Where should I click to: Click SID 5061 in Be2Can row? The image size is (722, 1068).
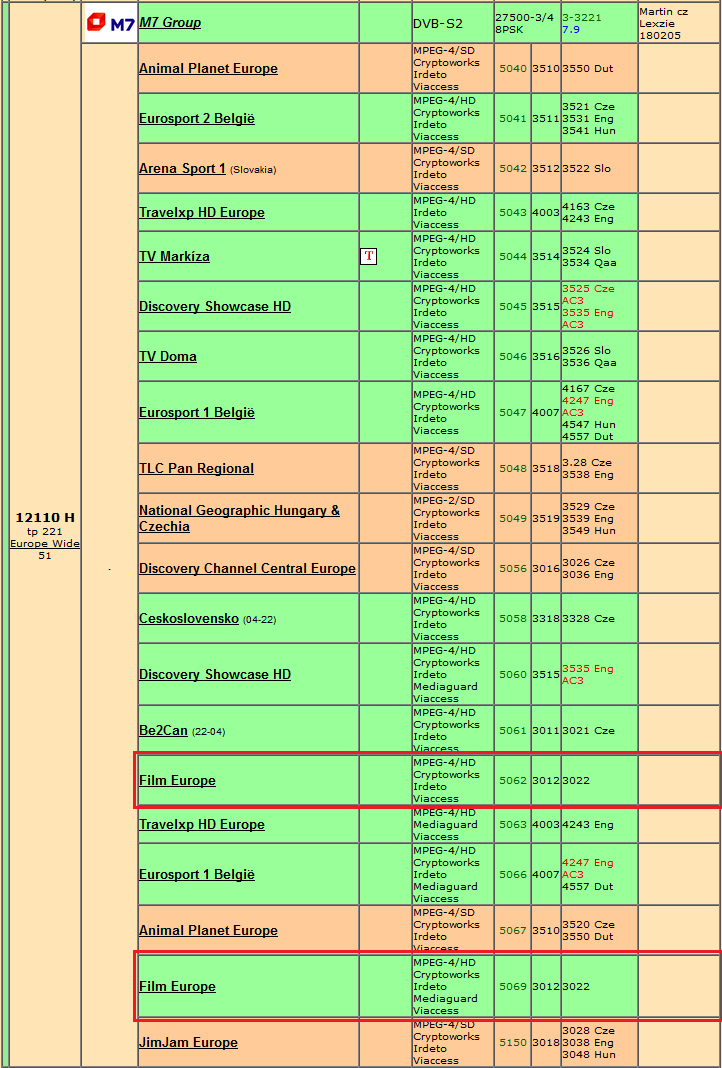coord(513,730)
